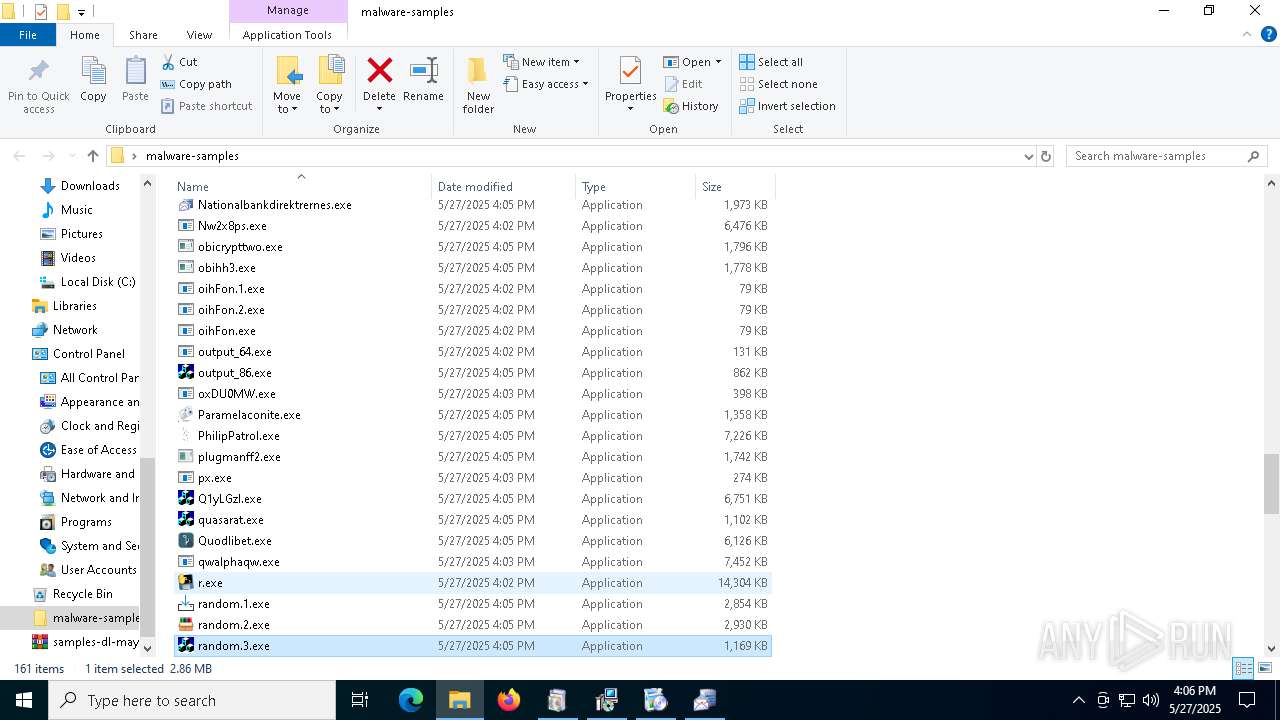Click the file list vertical scrollbar thumb
1280x720 pixels.
coord(1271,483)
